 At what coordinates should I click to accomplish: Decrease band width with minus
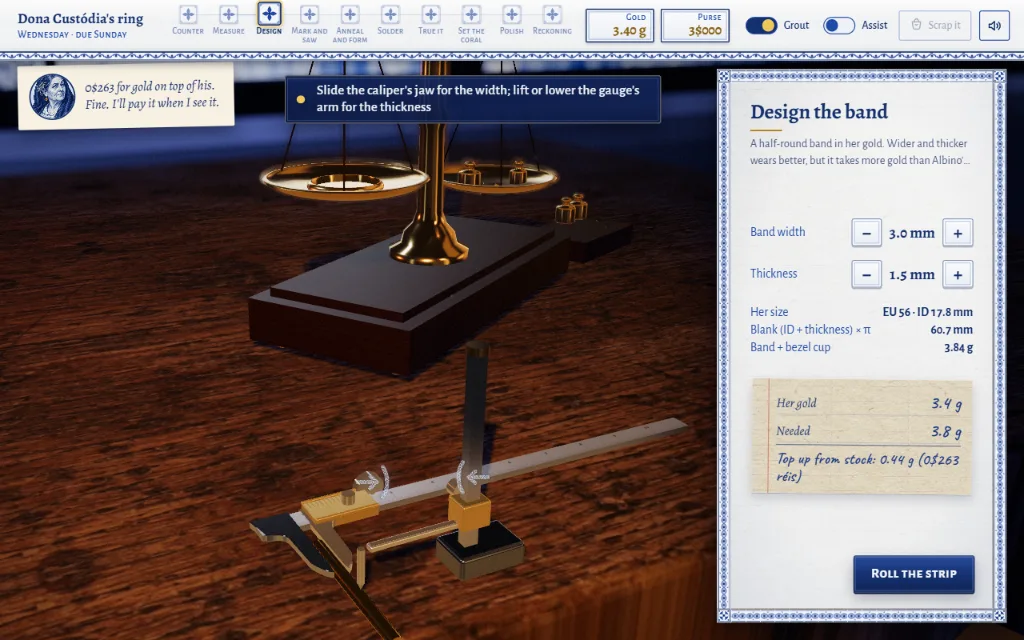click(867, 233)
